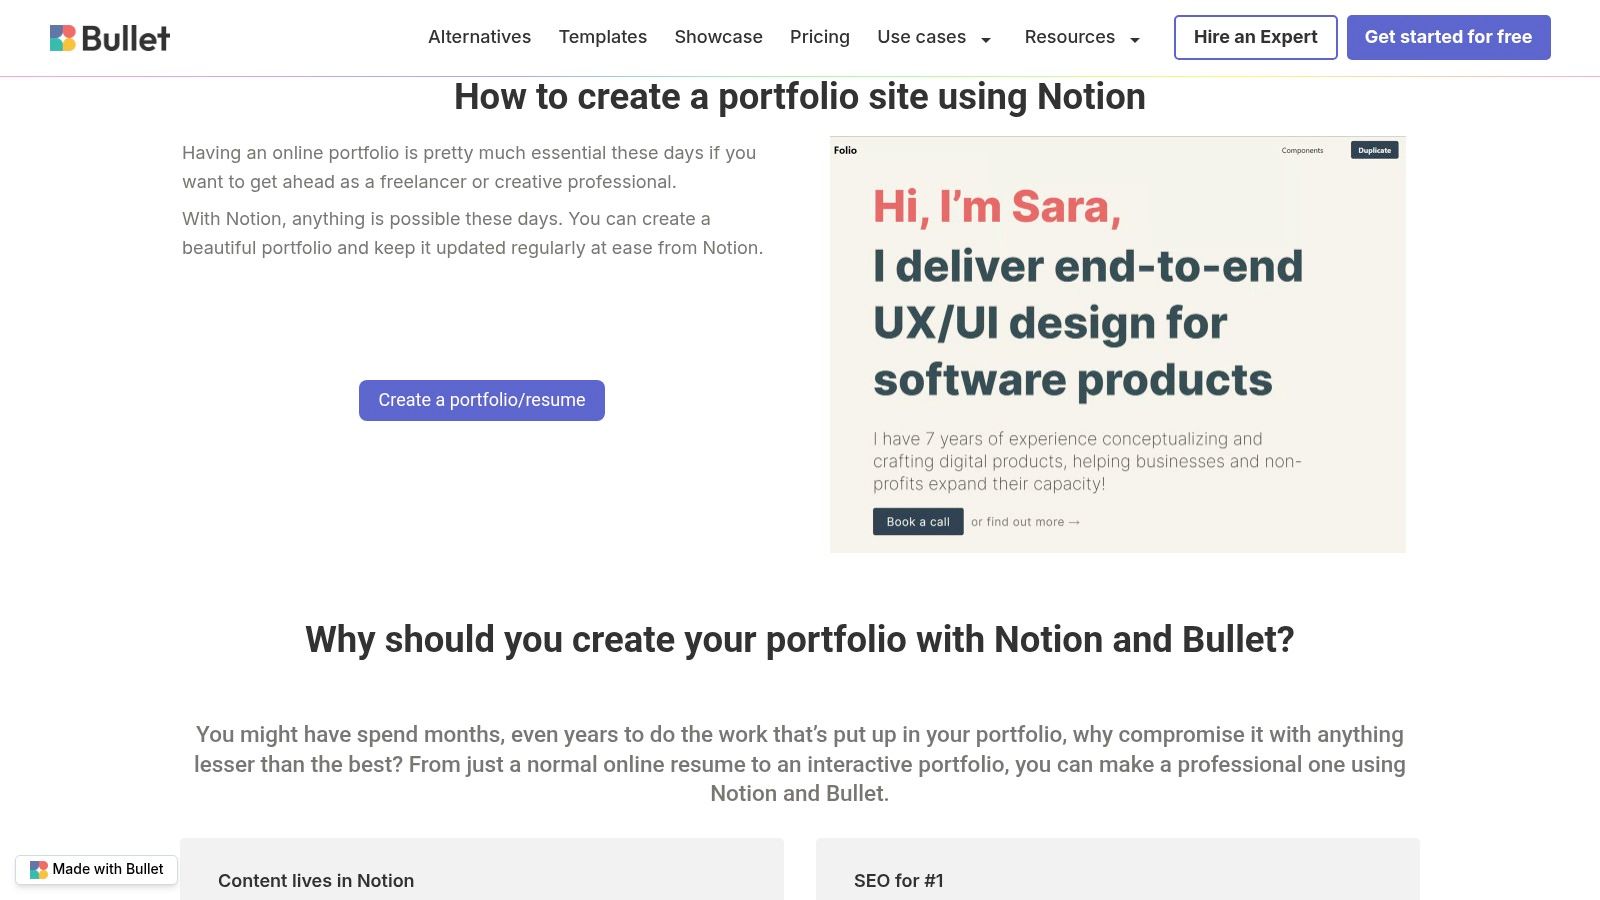
Task: Click the Made with Bullet badge
Action: 96,869
